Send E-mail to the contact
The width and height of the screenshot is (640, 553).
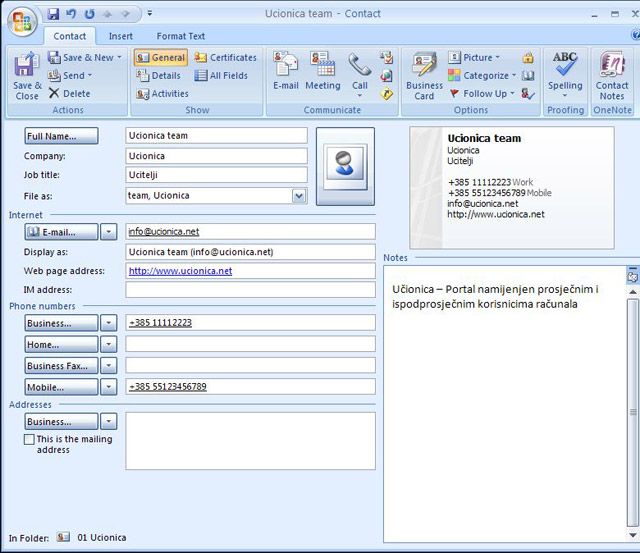(286, 71)
